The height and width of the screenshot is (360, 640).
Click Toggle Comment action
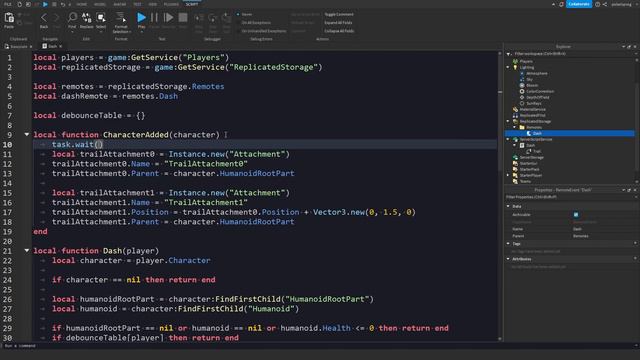(x=339, y=14)
